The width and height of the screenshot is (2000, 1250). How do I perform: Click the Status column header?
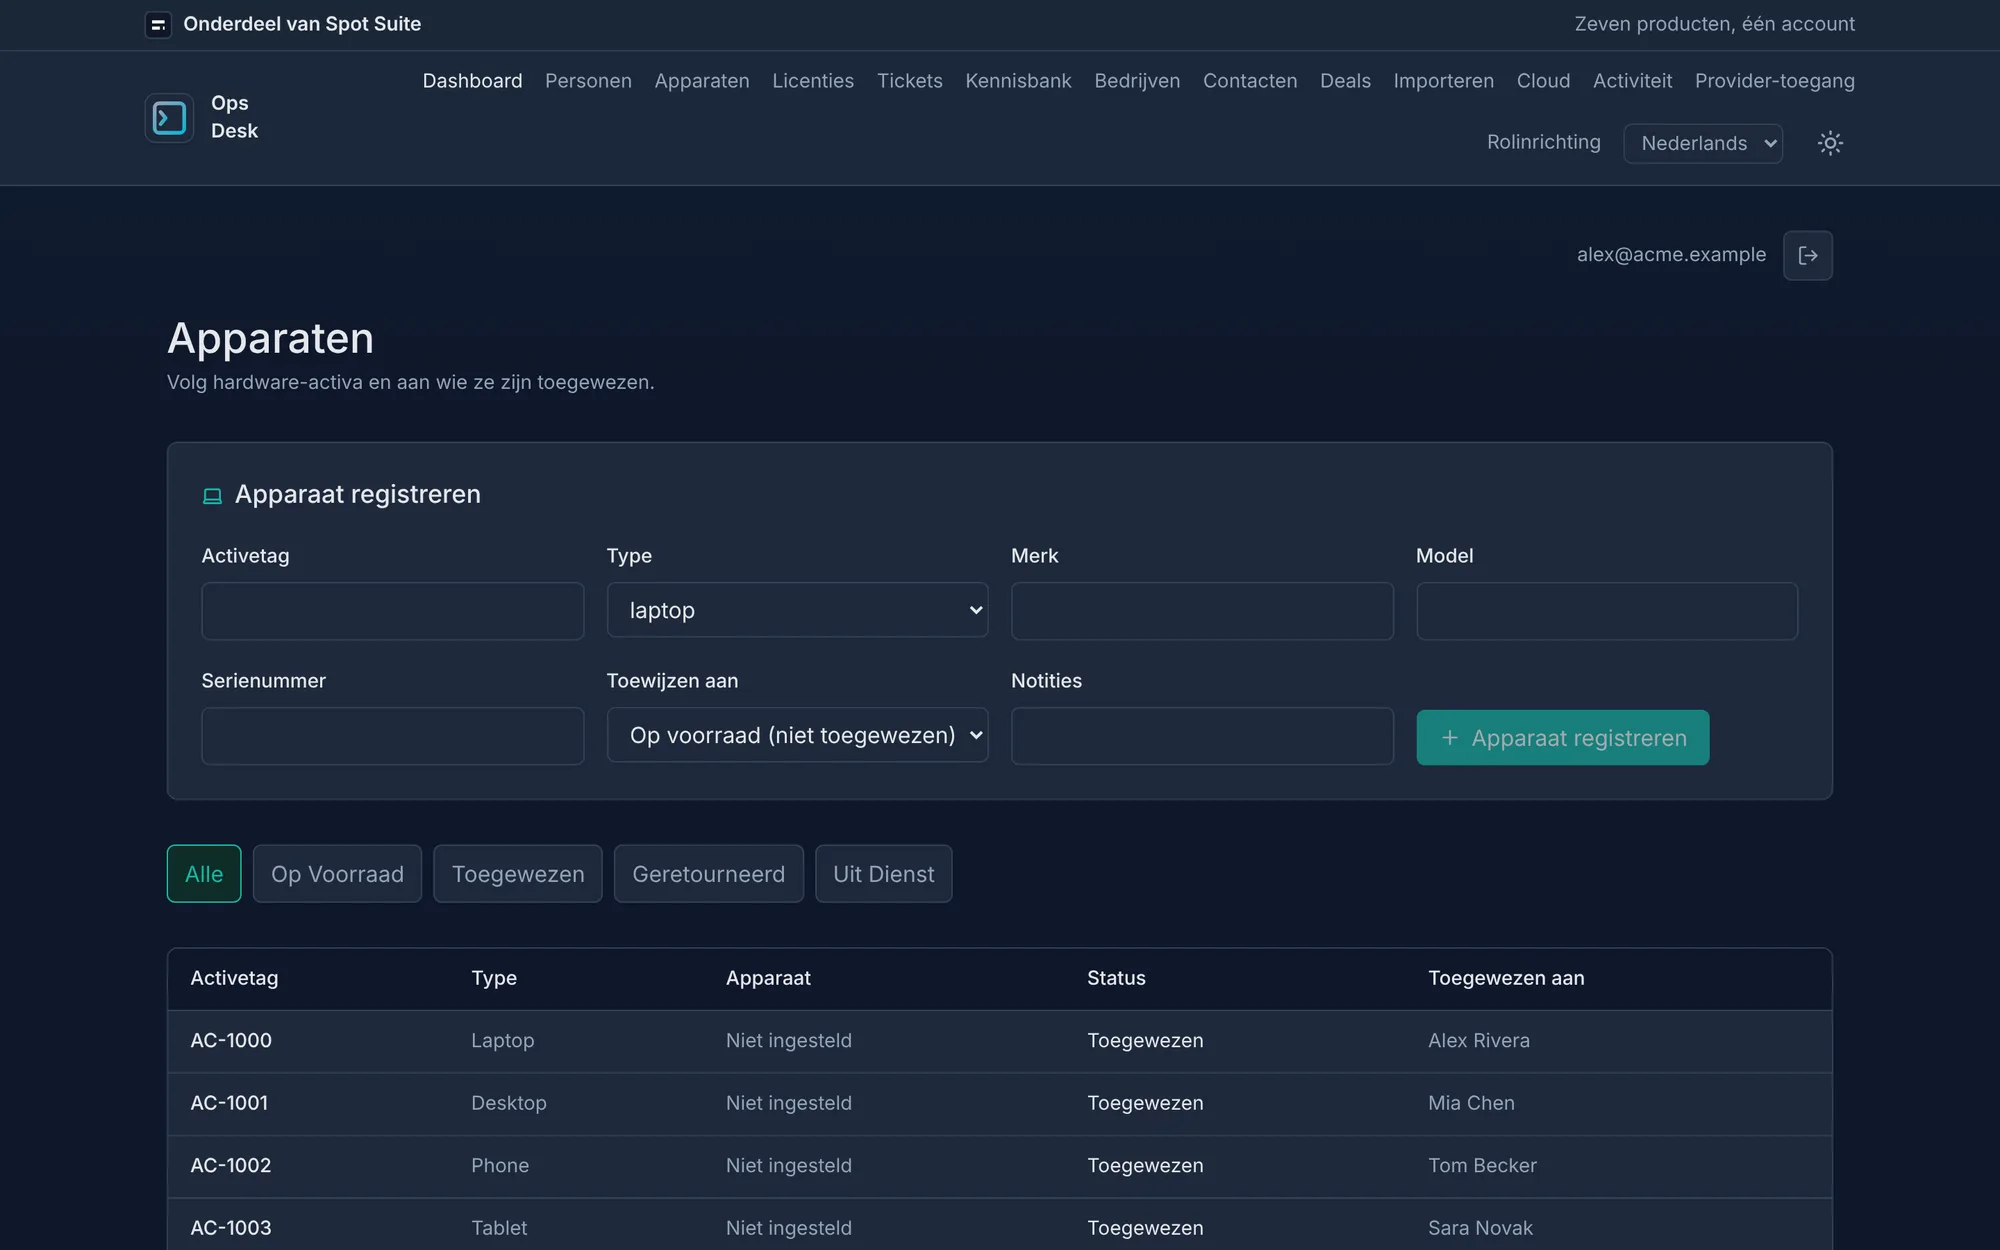click(x=1116, y=978)
